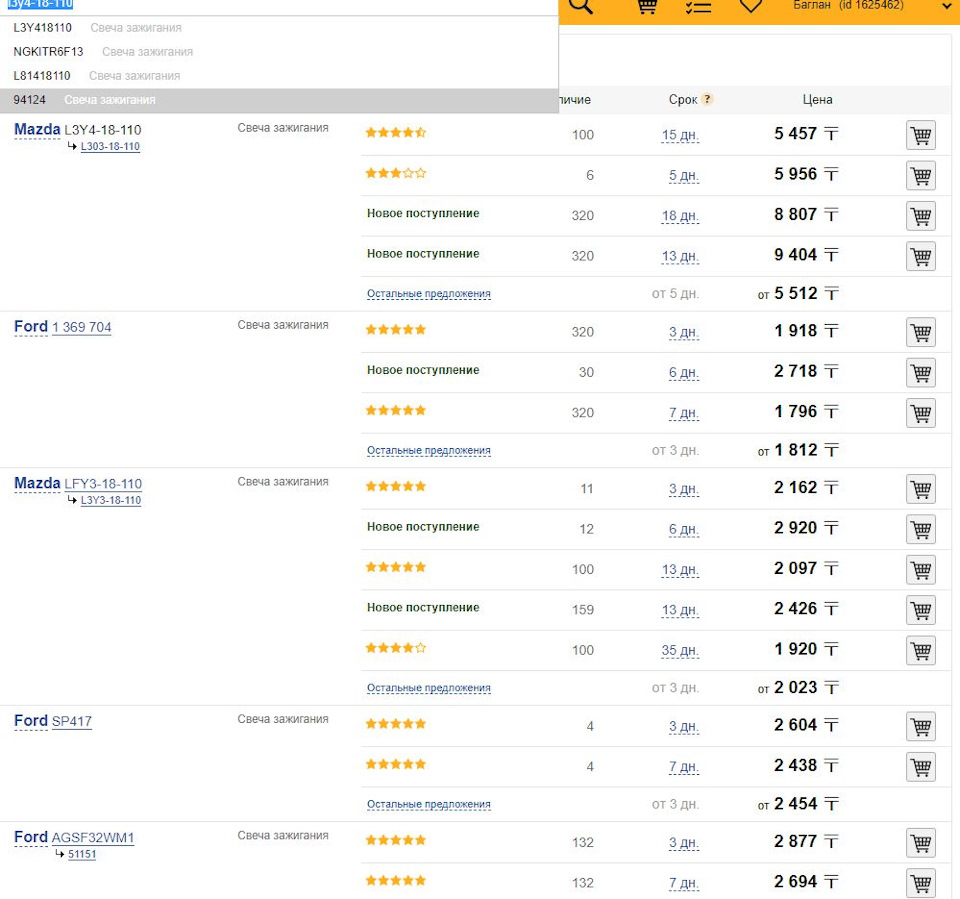Expand Остальные предложения under price 2 023
Image resolution: width=960 pixels, height=899 pixels.
pyautogui.click(x=429, y=688)
